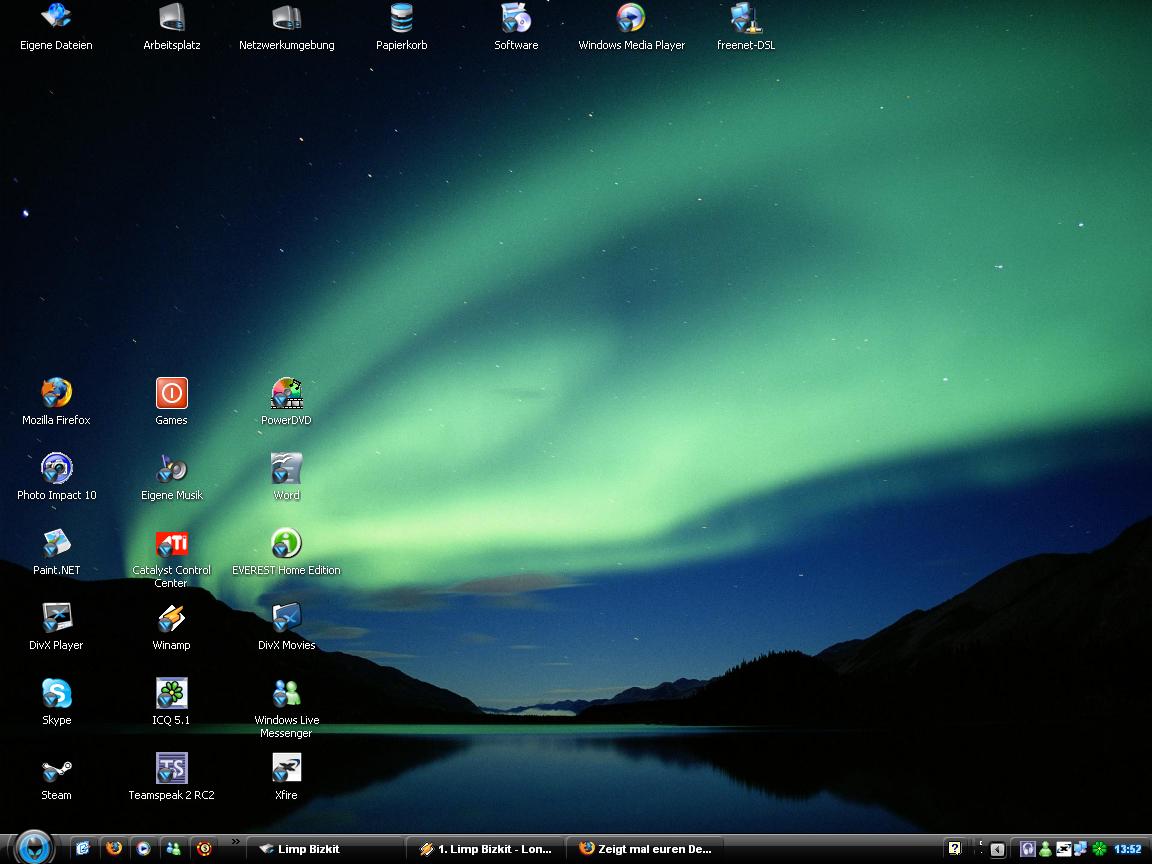
Task: Click the question mark help icon in taskbar
Action: 954,849
